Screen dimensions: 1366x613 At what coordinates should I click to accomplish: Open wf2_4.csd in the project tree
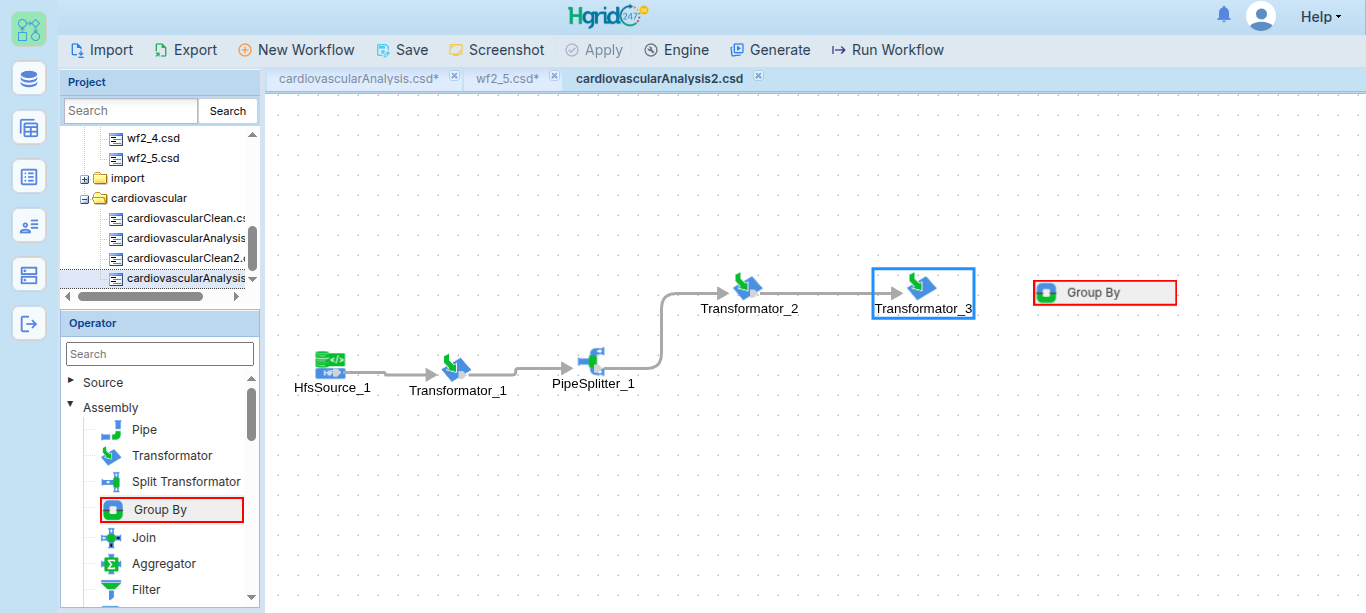(x=144, y=139)
